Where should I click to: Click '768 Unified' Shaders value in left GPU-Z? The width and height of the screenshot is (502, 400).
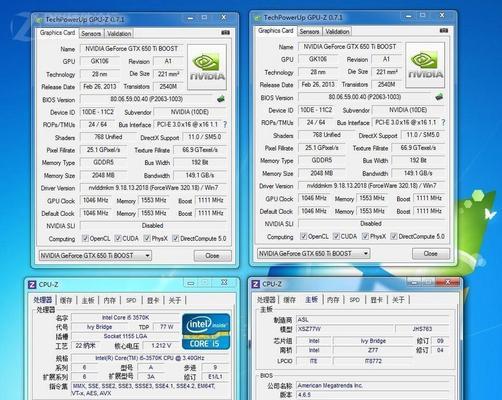108,137
